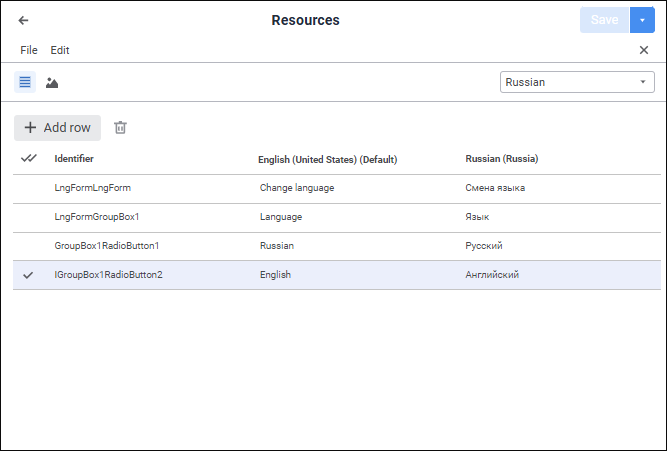Uncheck the IGroupBox1RadioButton2 row checkmark

(28, 275)
